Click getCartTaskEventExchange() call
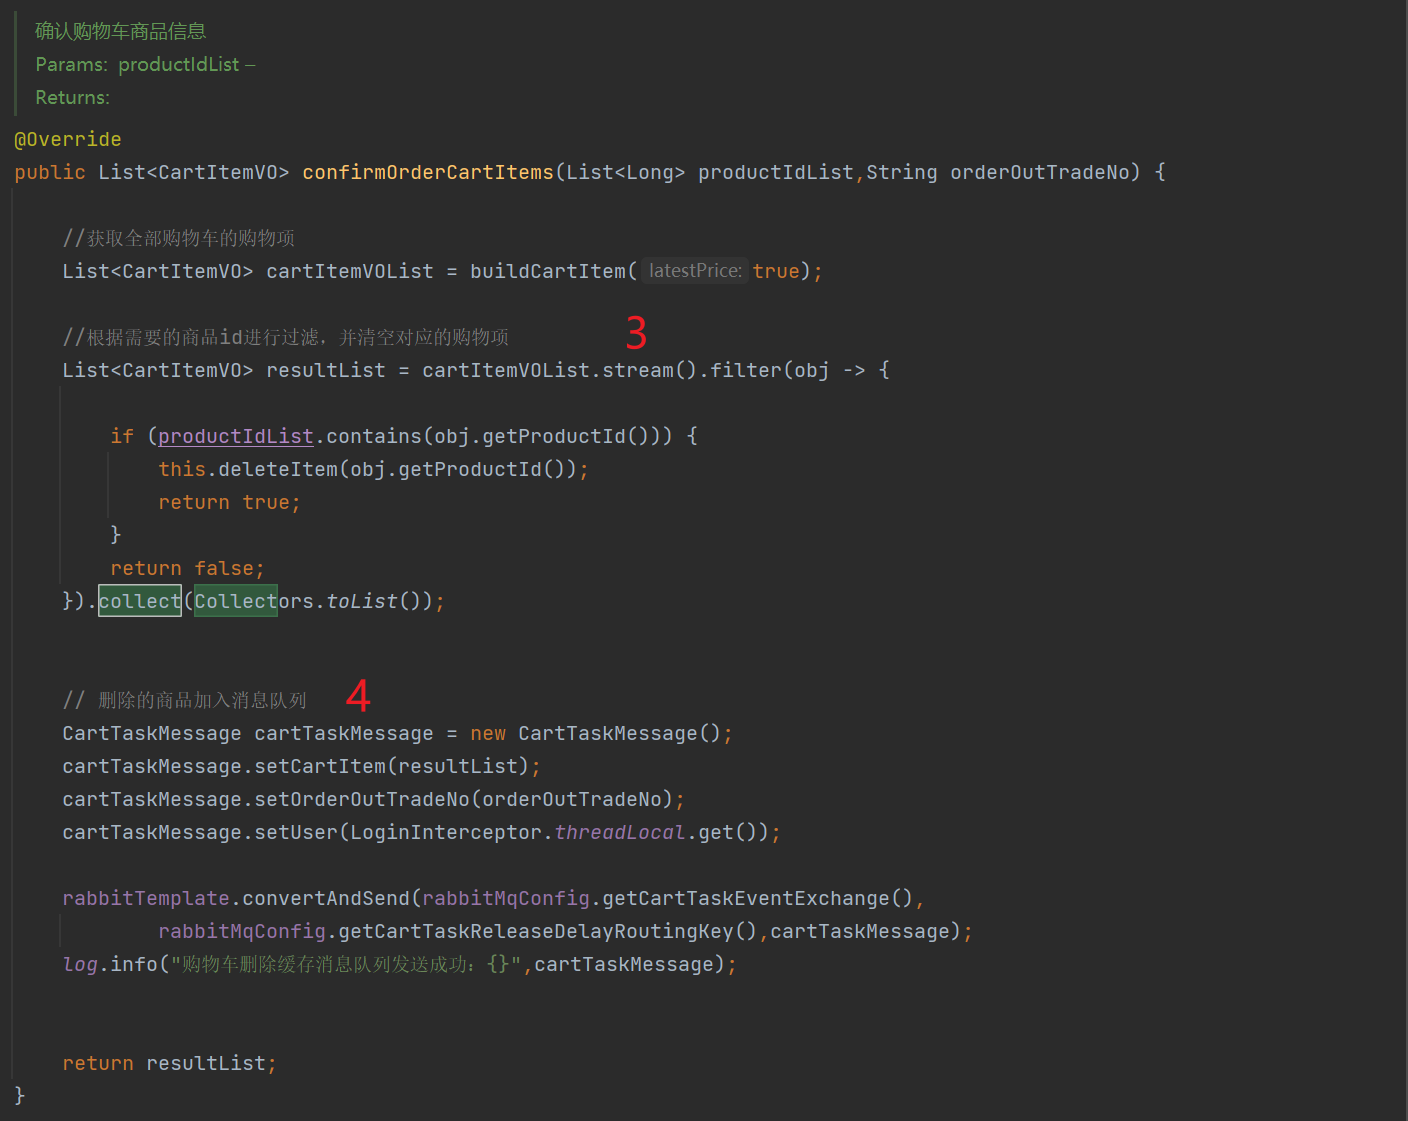This screenshot has height=1121, width=1408. pyautogui.click(x=758, y=898)
